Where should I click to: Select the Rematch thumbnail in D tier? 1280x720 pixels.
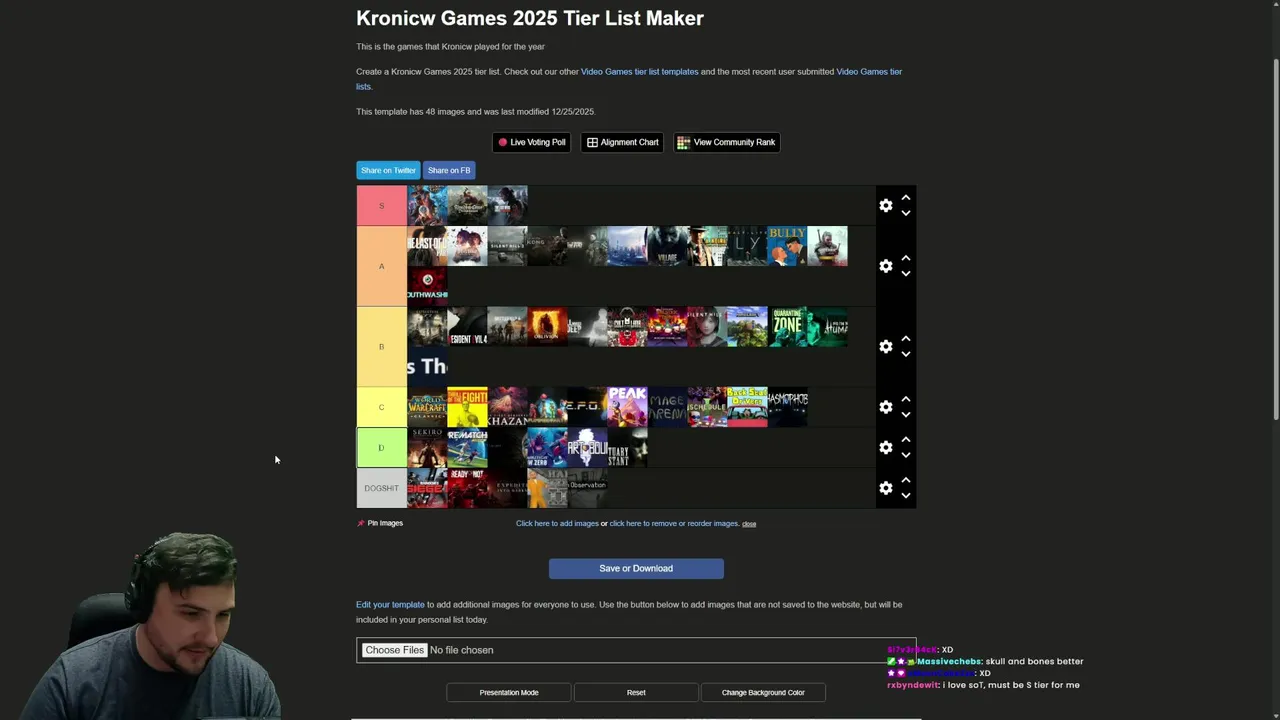click(467, 448)
